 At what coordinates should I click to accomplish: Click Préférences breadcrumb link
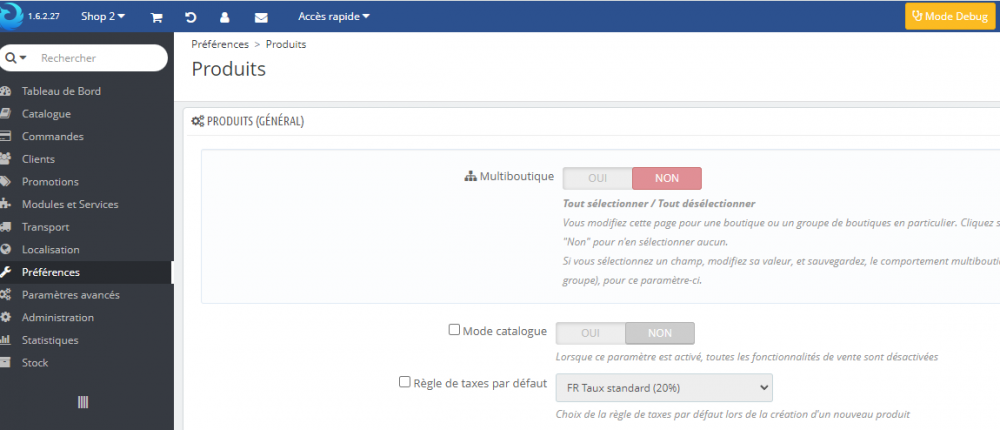click(220, 45)
